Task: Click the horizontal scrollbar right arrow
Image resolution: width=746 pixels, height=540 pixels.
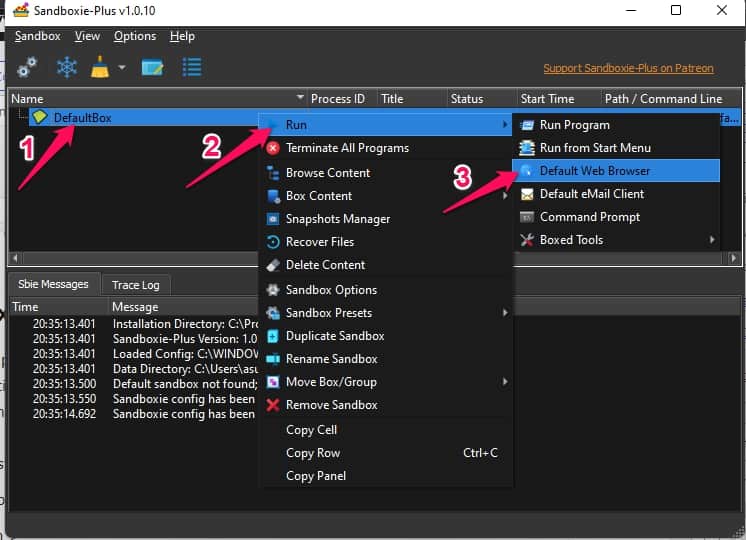Action: click(734, 258)
